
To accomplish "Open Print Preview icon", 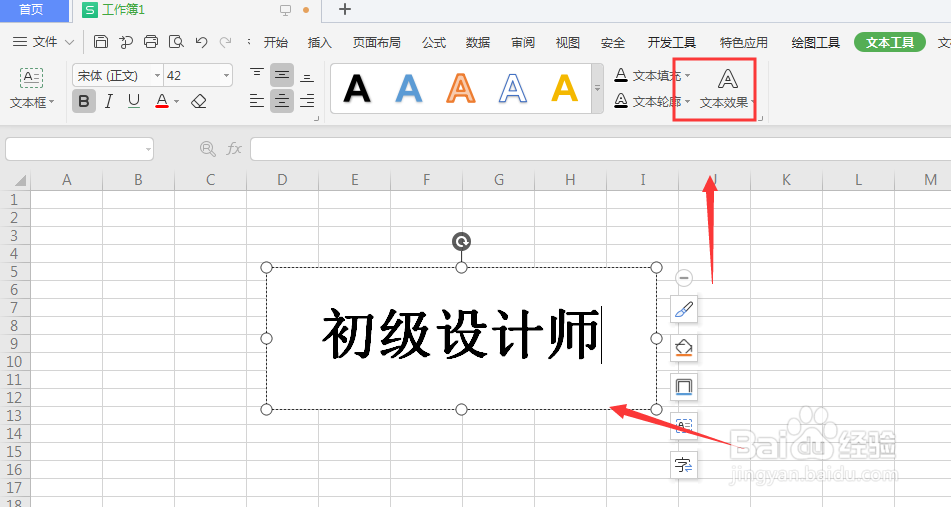I will 176,42.
